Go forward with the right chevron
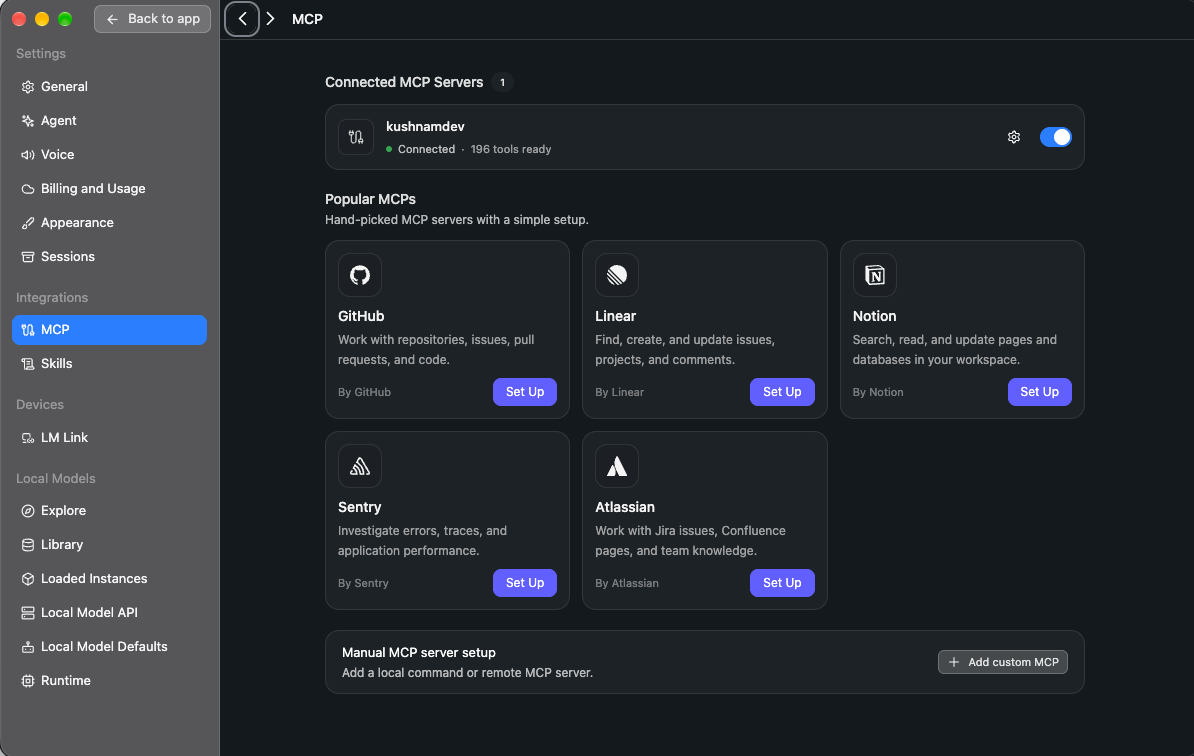Image resolution: width=1194 pixels, height=756 pixels. click(270, 19)
